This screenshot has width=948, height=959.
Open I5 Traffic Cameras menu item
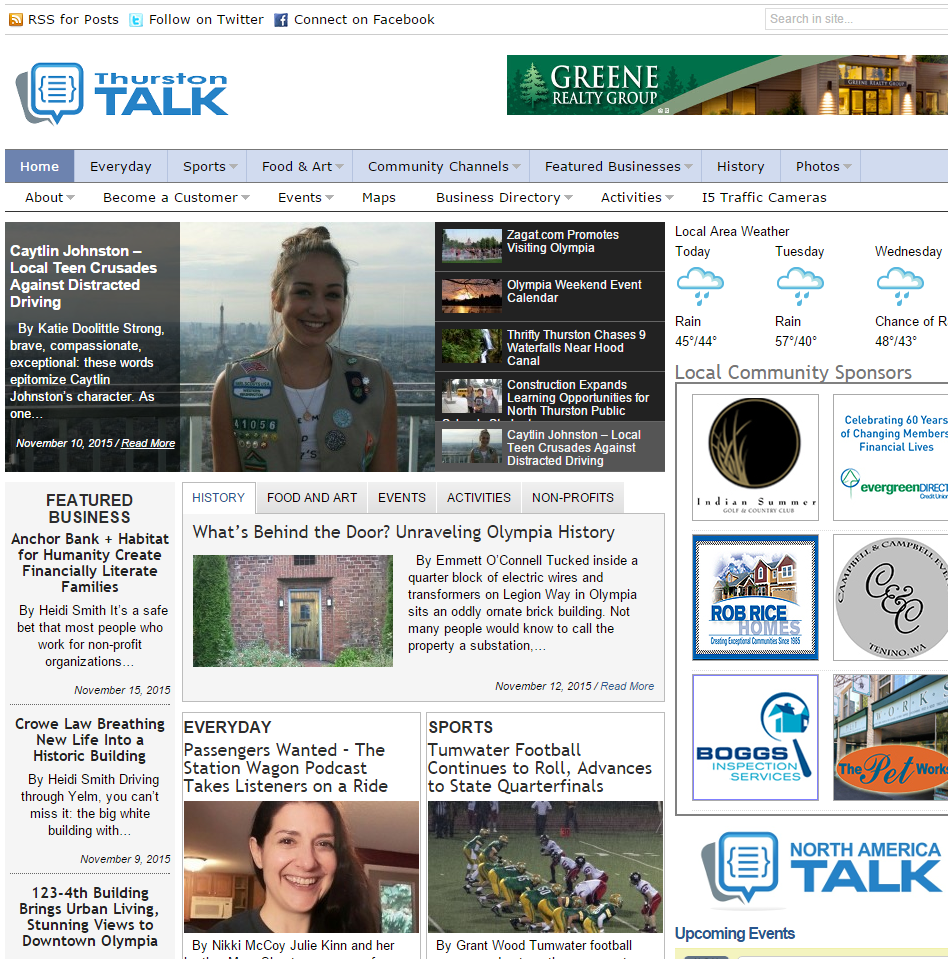[764, 198]
